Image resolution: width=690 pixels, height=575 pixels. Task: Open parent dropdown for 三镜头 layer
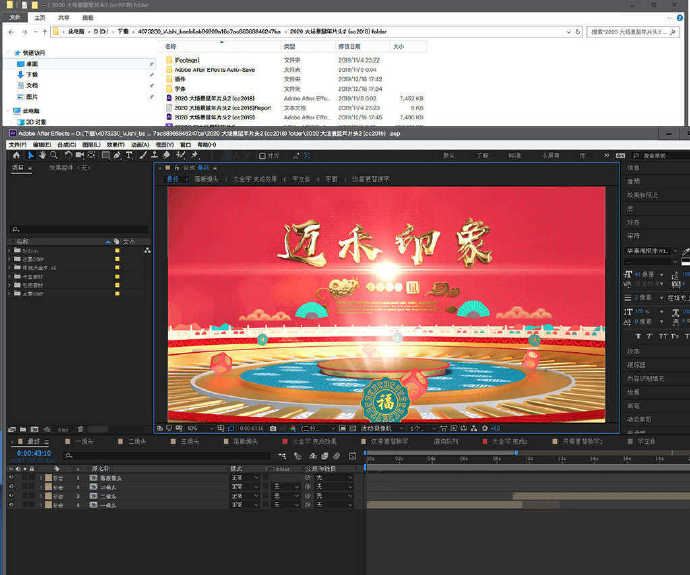coord(334,487)
